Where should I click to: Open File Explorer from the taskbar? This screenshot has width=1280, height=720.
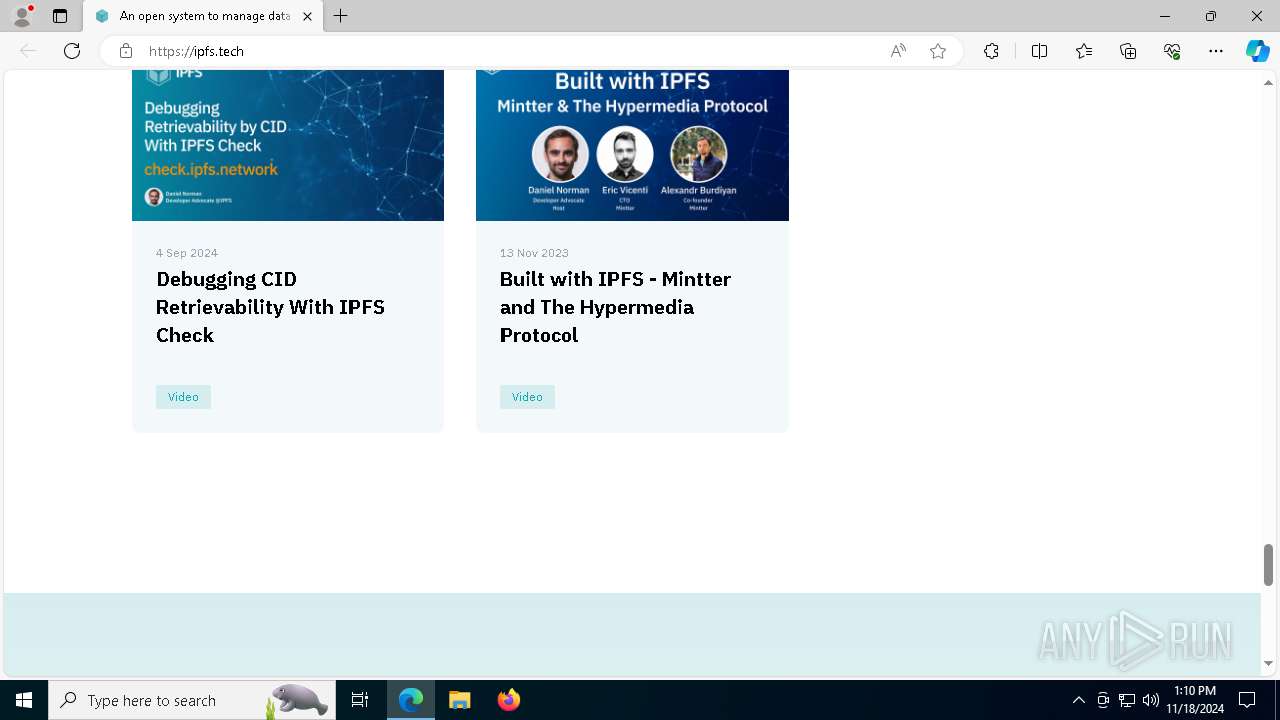click(x=460, y=700)
